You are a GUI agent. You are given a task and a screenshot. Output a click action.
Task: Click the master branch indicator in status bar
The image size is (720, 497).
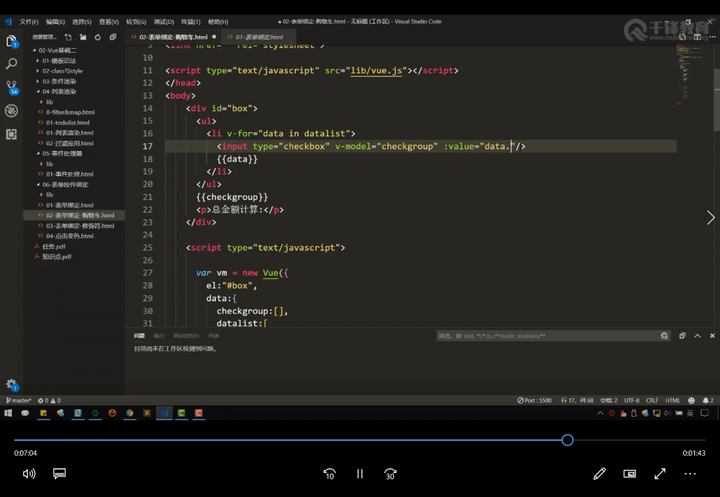tap(18, 401)
